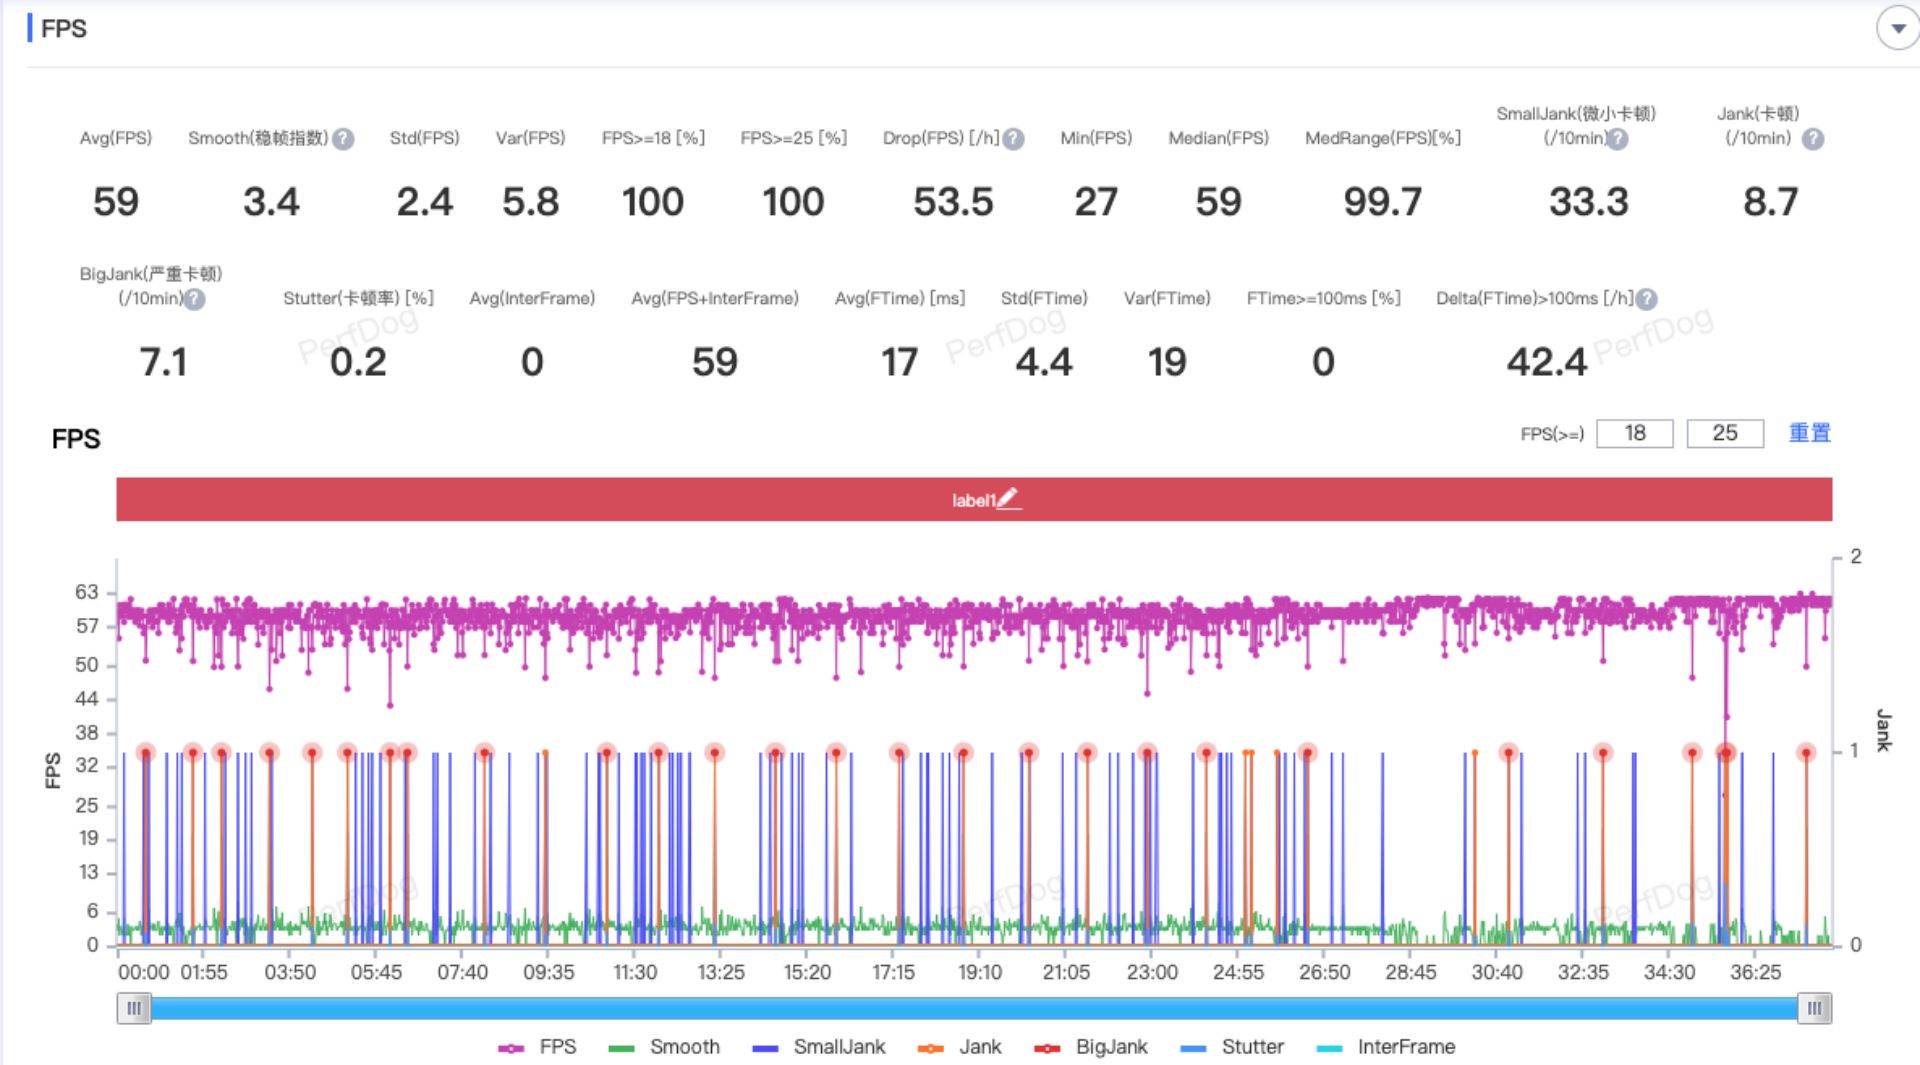Click the BigJank value 7.1
The image size is (1920, 1065).
[163, 362]
